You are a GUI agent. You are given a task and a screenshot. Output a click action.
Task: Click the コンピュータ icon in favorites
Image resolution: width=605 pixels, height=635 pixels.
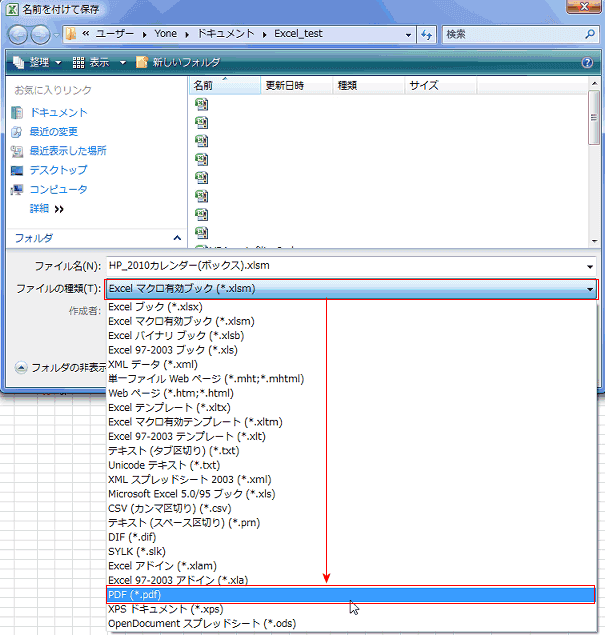coord(17,189)
